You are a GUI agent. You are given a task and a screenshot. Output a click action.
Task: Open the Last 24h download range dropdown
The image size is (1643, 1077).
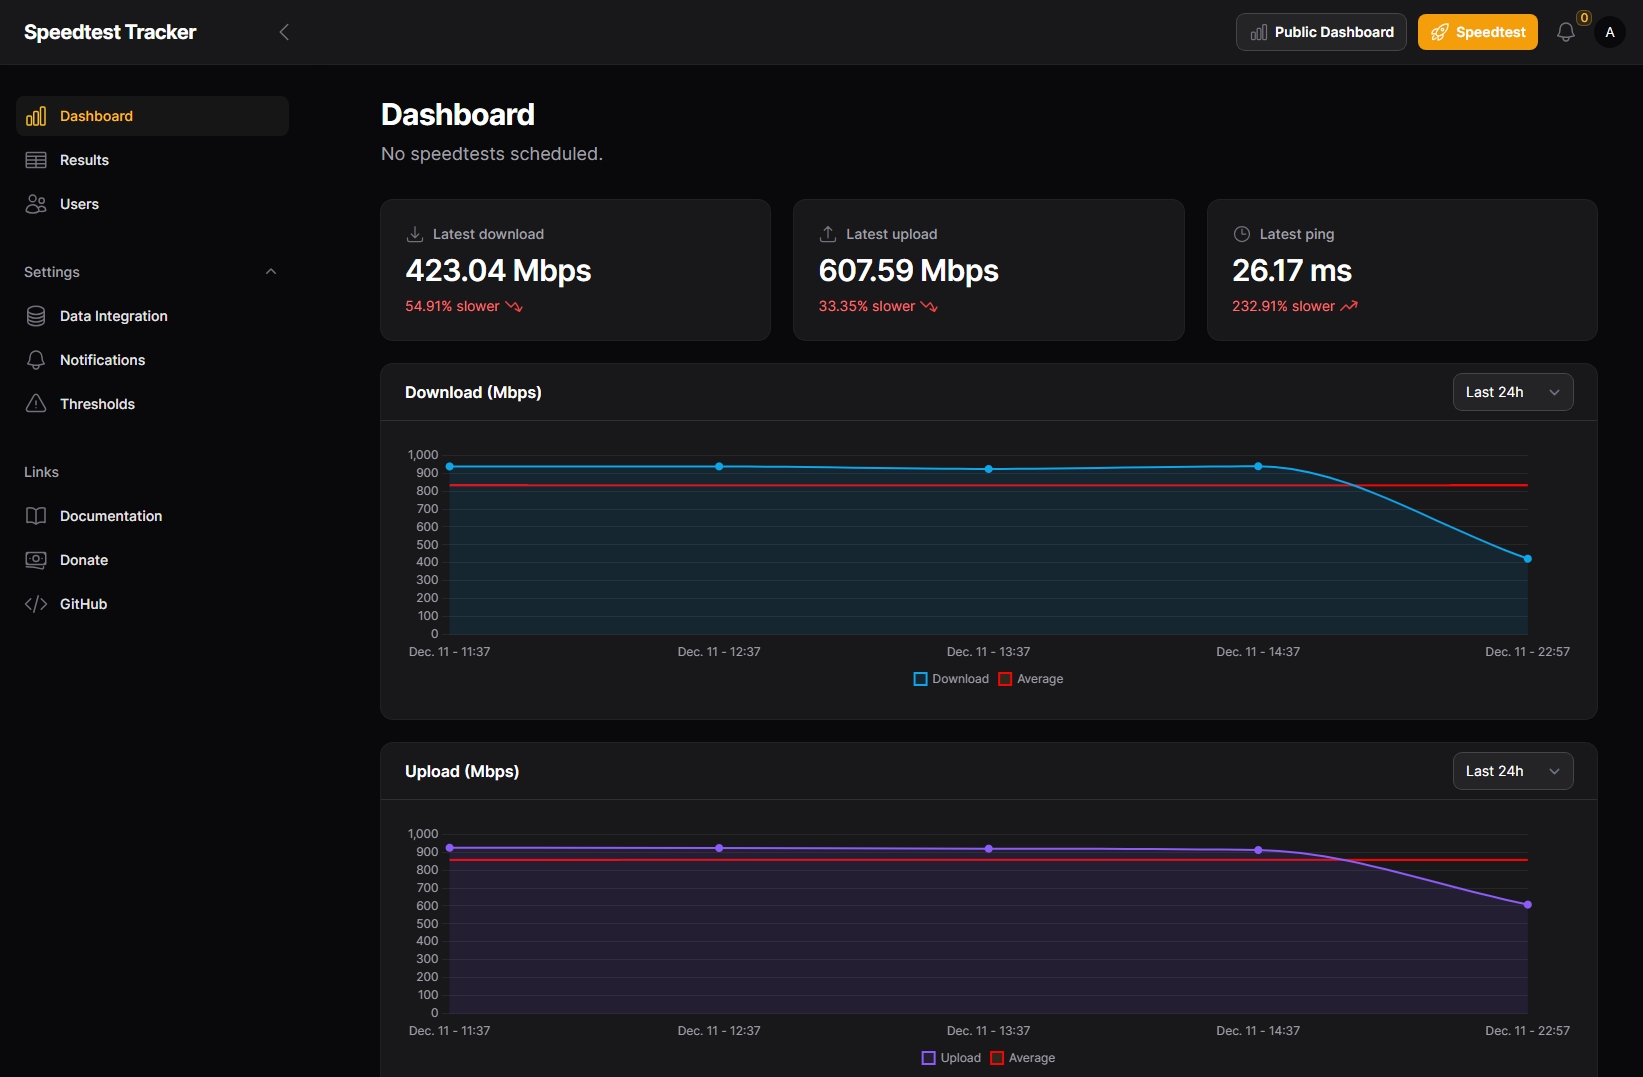(x=1512, y=392)
